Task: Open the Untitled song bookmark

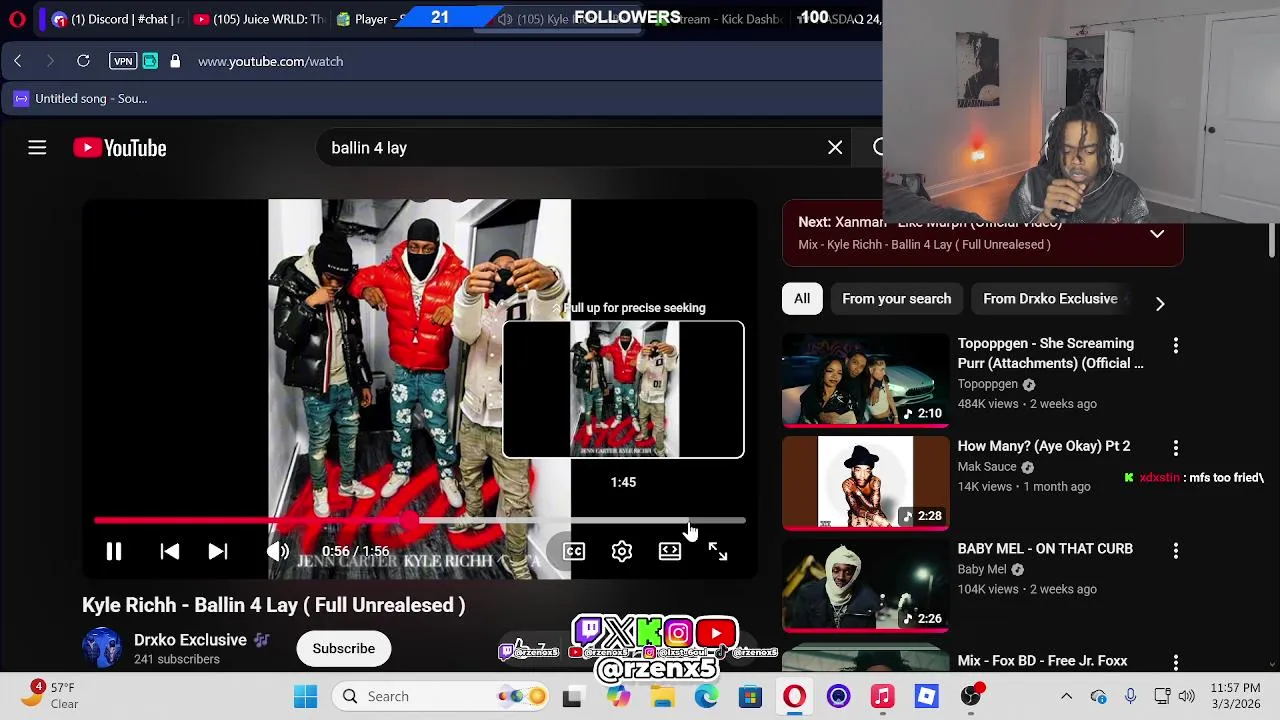Action: [80, 98]
